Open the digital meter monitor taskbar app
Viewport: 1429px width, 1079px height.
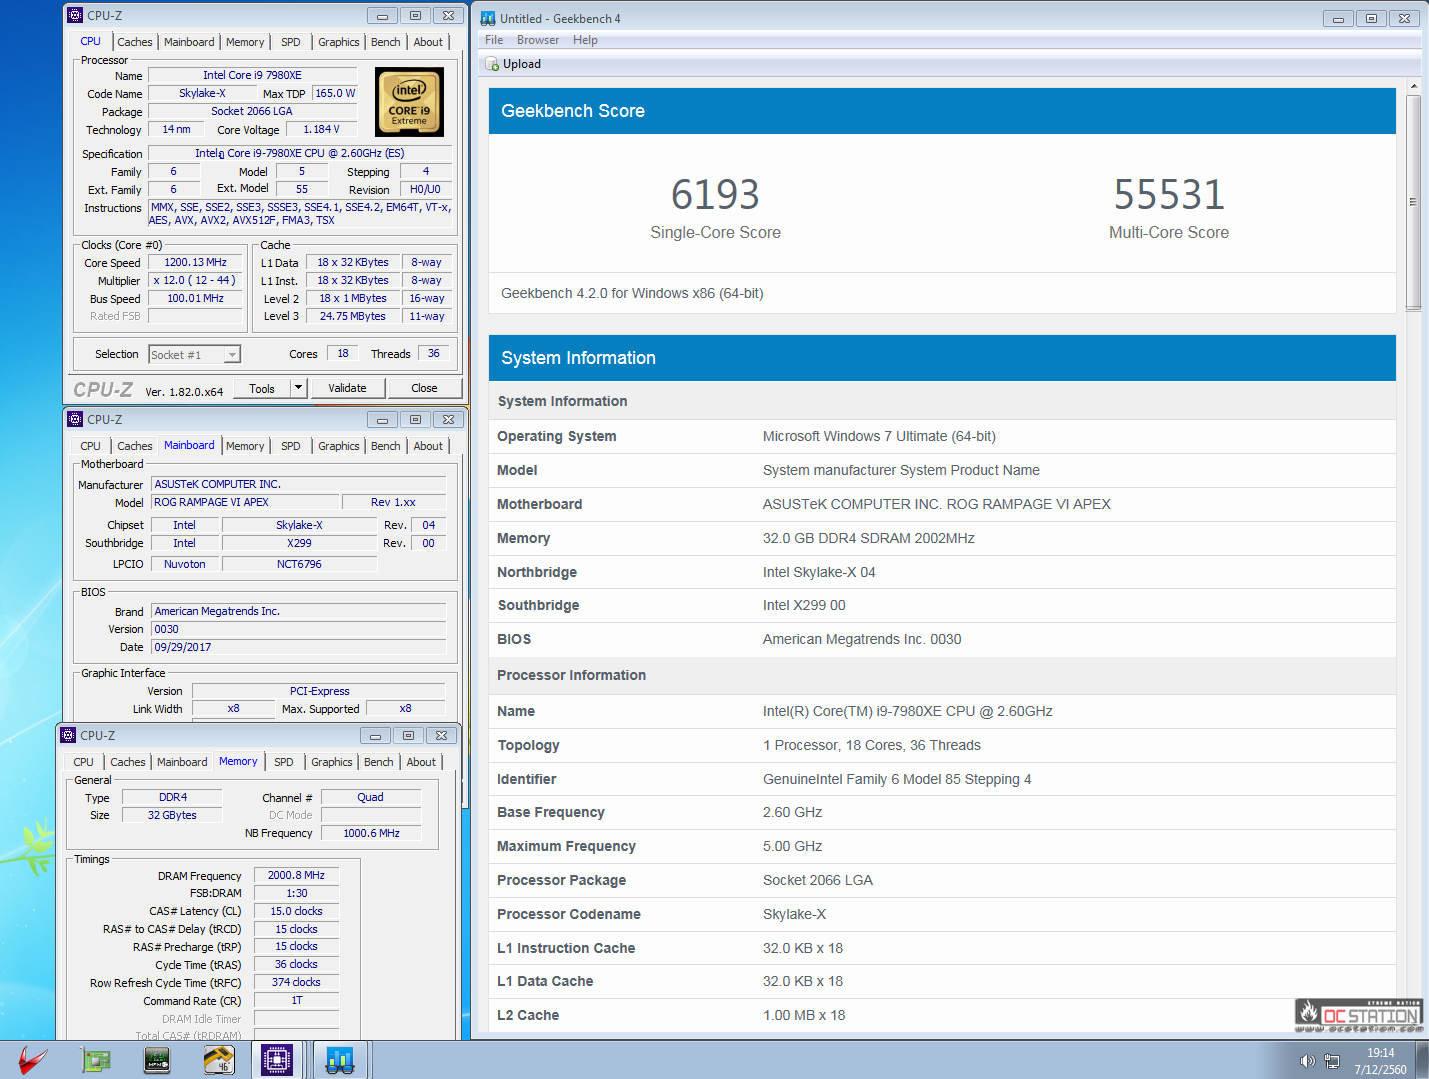[157, 1060]
